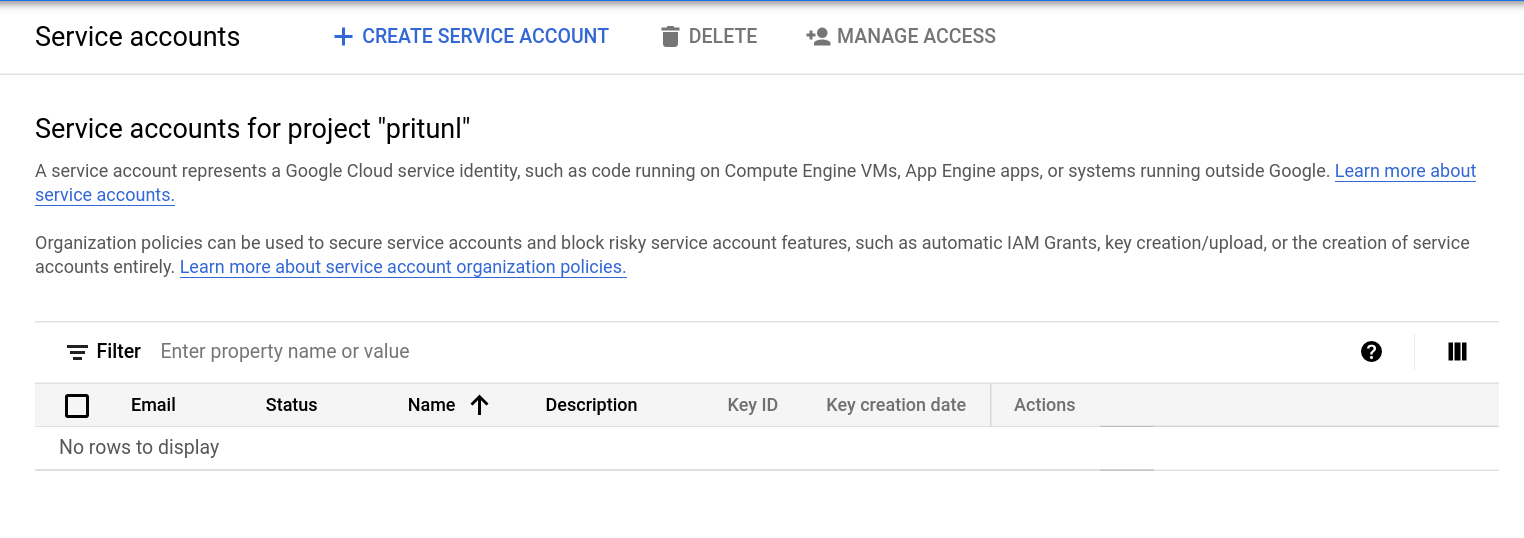This screenshot has height=538, width=1524.
Task: Toggle the select all rows checkbox
Action: click(x=77, y=405)
